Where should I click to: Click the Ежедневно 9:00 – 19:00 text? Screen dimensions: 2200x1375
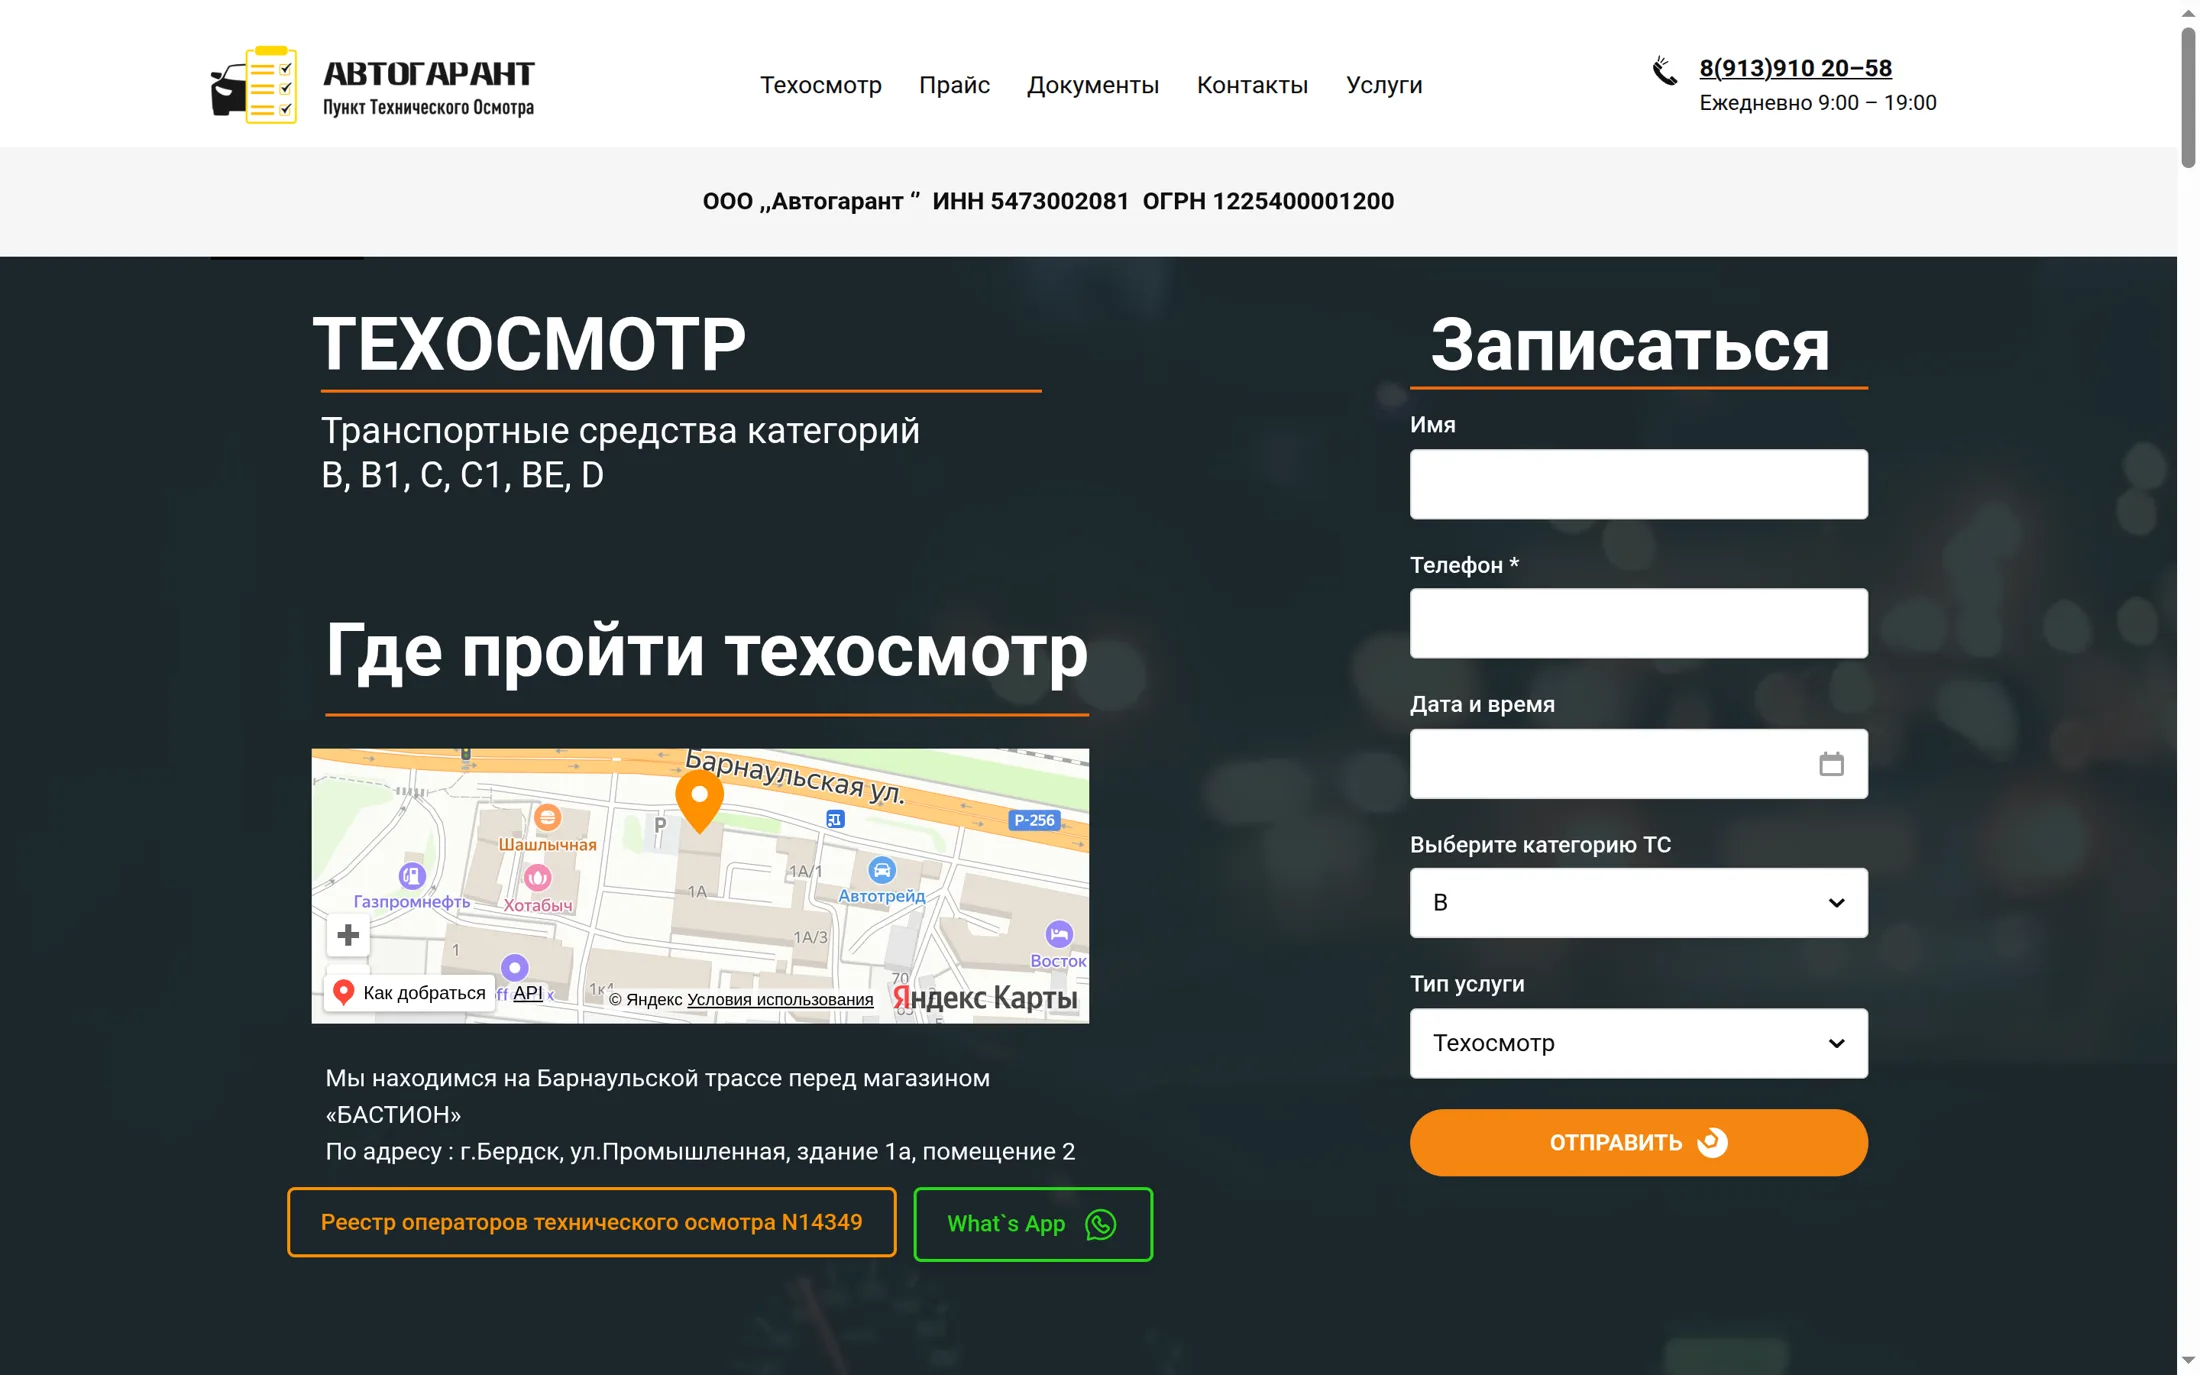[x=1817, y=102]
